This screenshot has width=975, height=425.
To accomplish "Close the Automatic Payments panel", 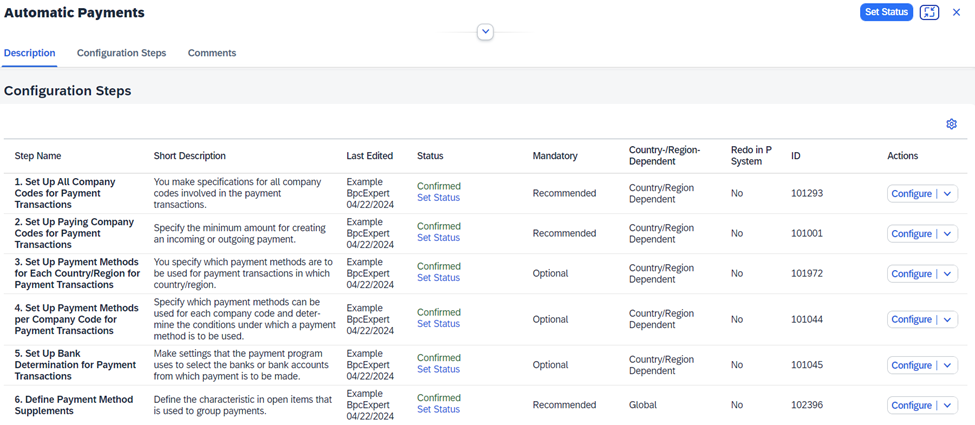I will (956, 12).
